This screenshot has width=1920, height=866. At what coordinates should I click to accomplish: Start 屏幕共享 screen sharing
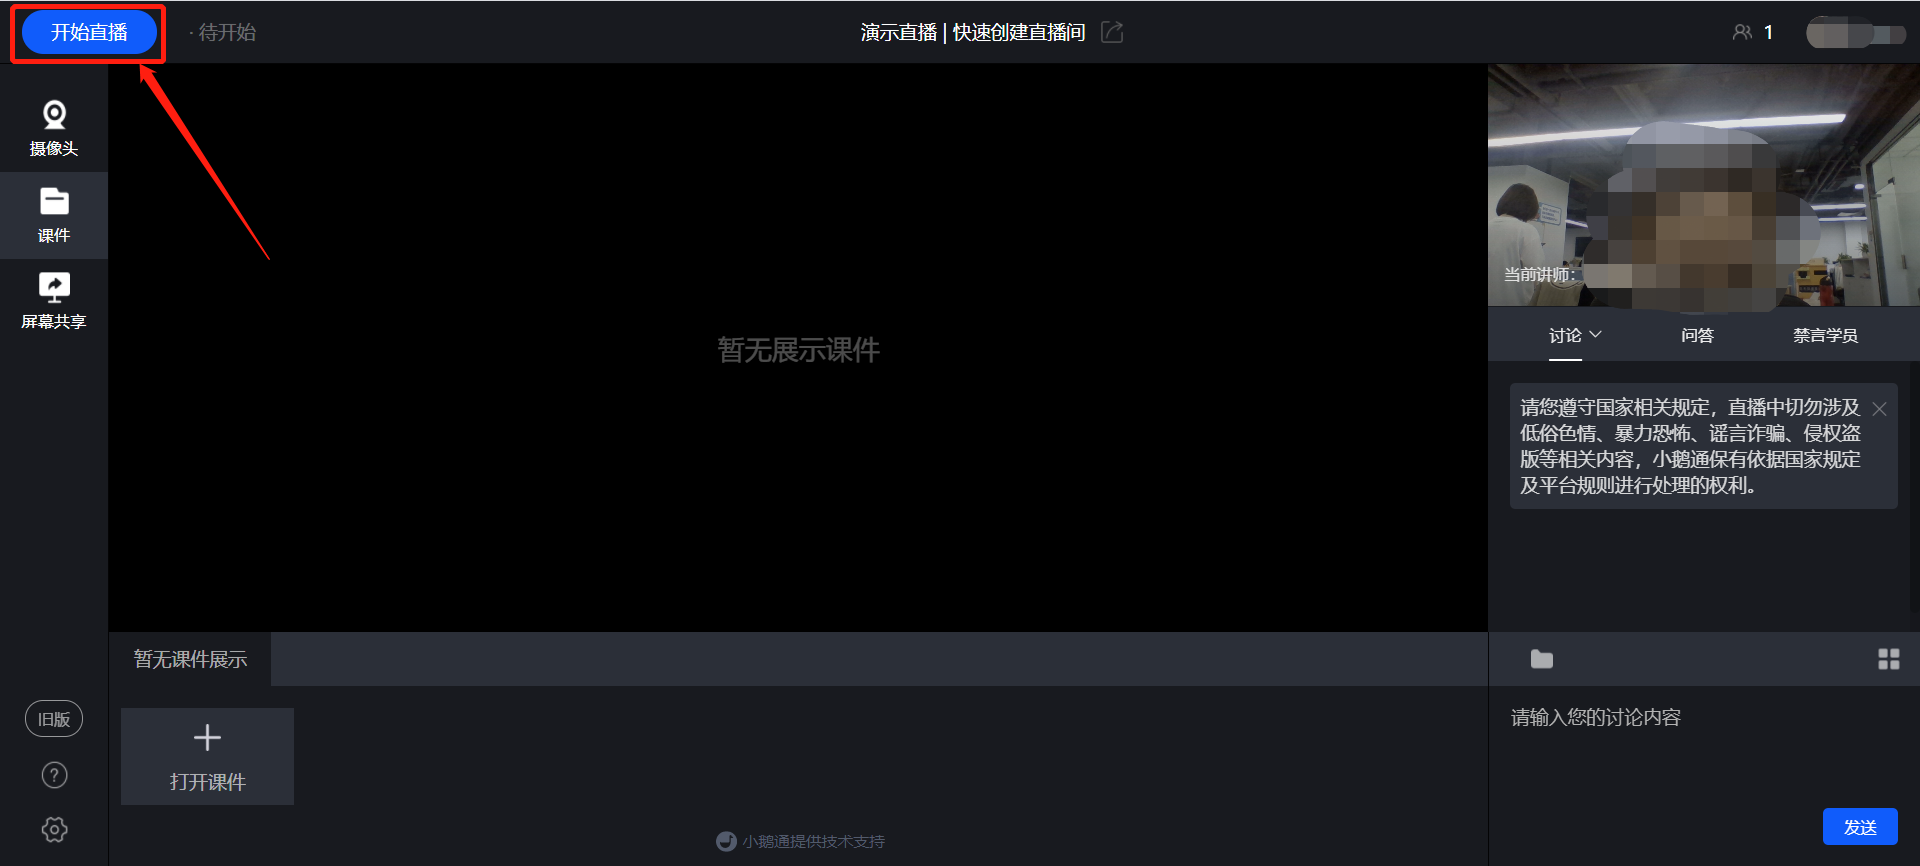pos(54,301)
